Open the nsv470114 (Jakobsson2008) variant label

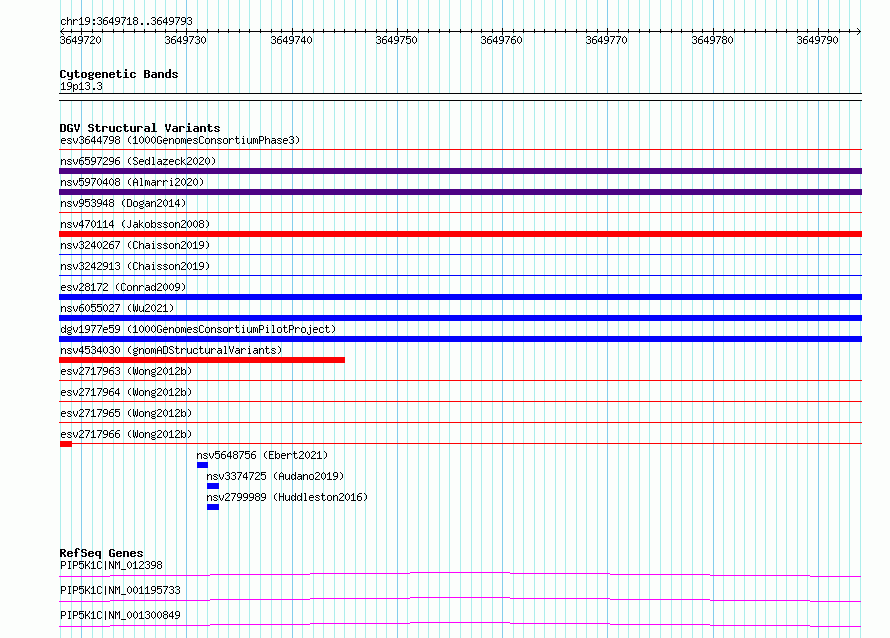point(135,224)
